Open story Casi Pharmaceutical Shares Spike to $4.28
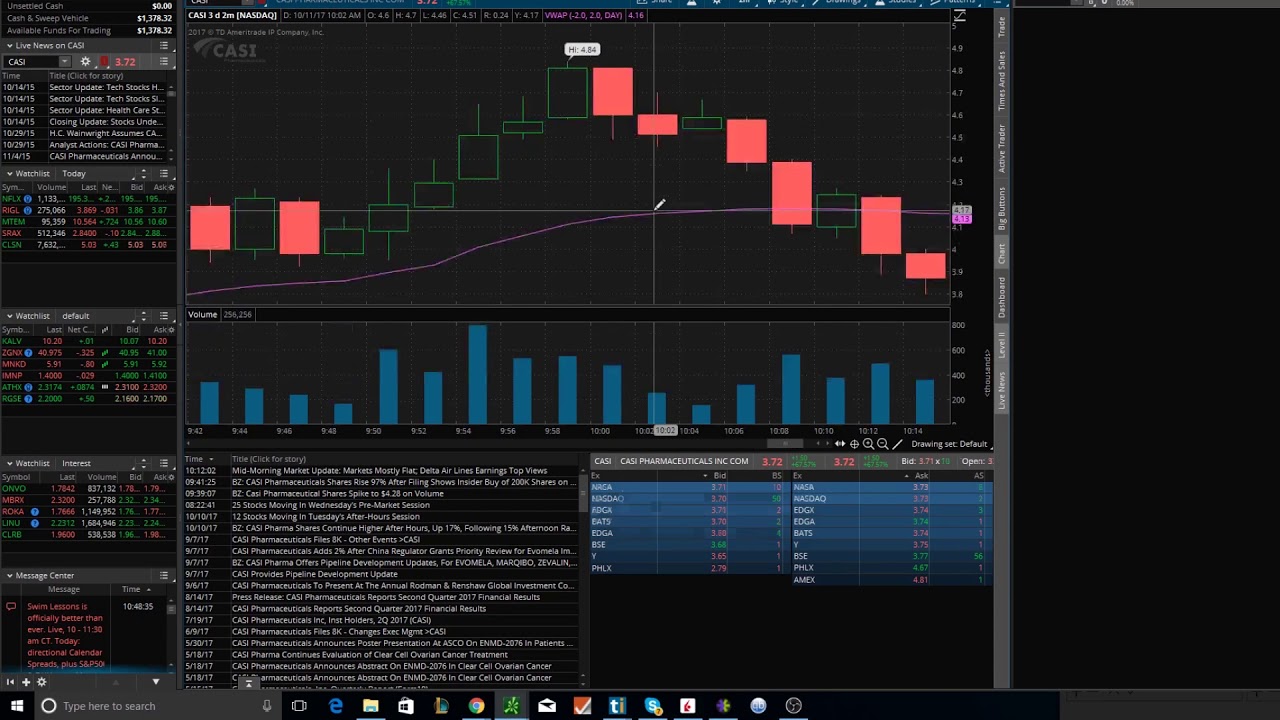The height and width of the screenshot is (720, 1280). 337,494
